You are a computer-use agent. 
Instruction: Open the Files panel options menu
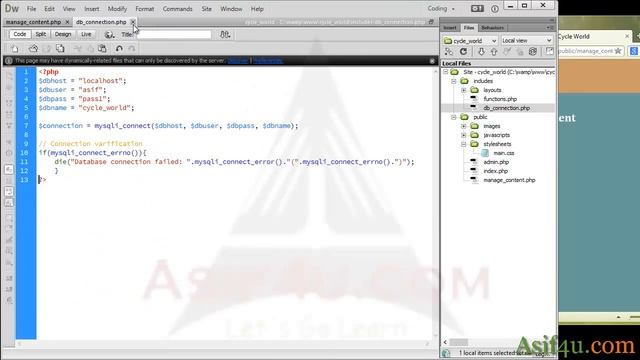(549, 28)
